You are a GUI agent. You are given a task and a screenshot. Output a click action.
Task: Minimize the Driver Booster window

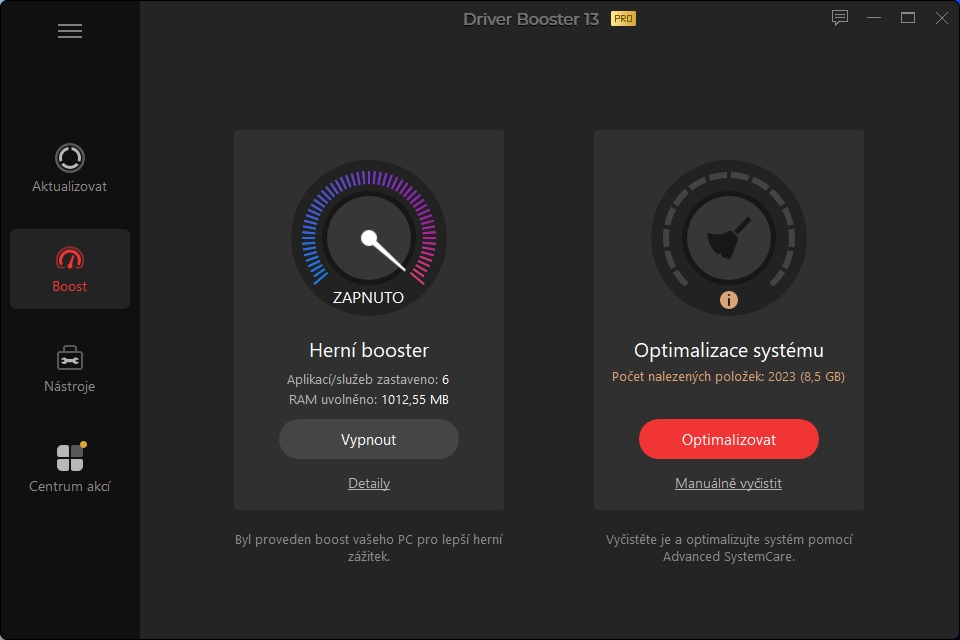coord(874,18)
